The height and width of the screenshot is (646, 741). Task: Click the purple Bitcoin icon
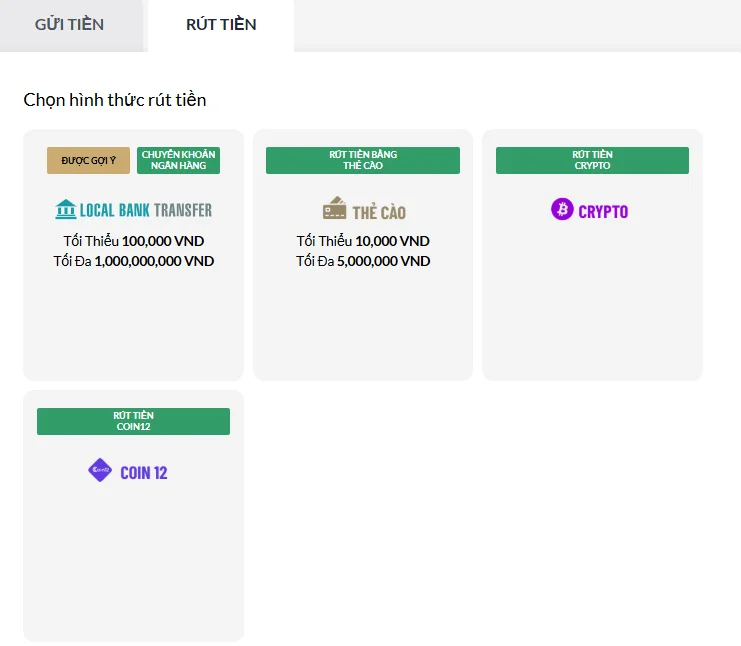(x=562, y=210)
